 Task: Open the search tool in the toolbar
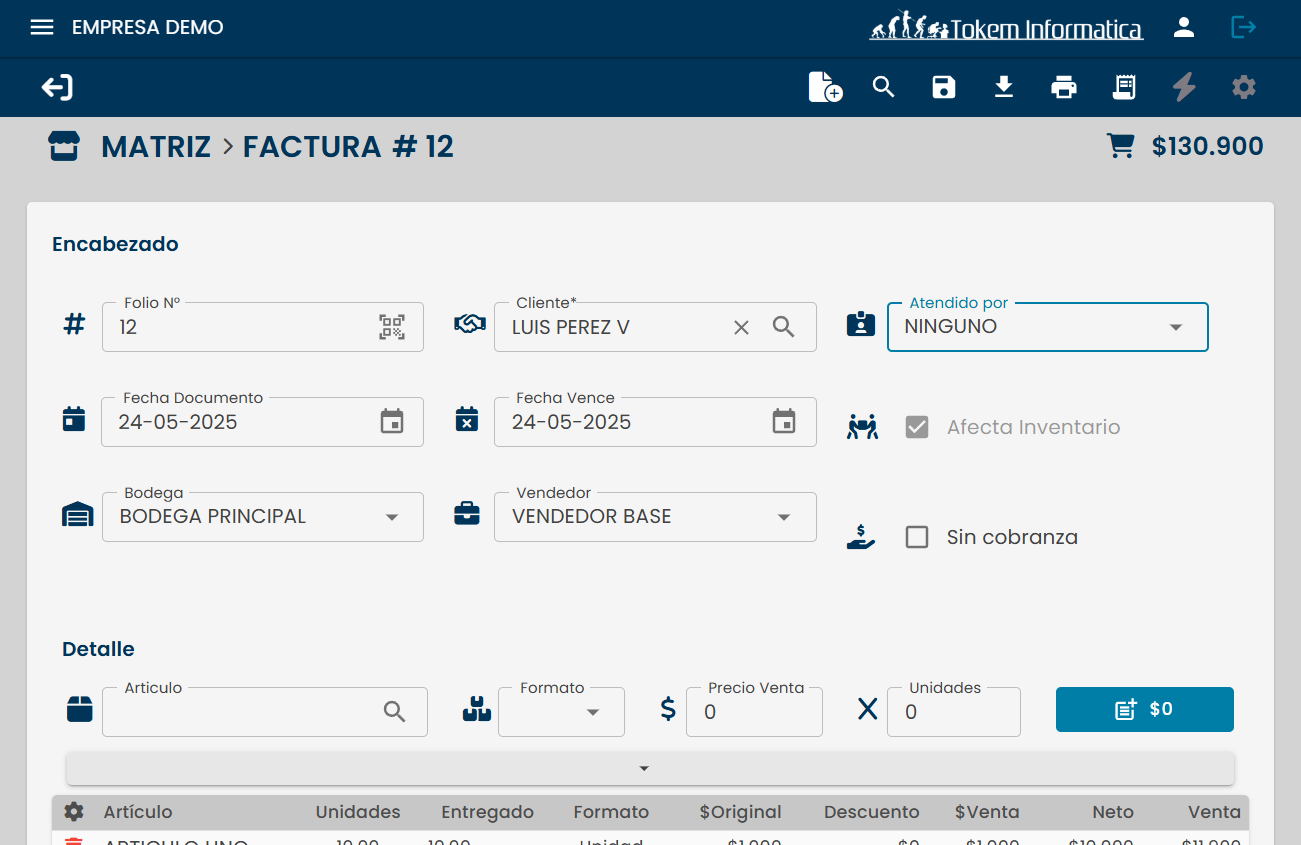(884, 87)
